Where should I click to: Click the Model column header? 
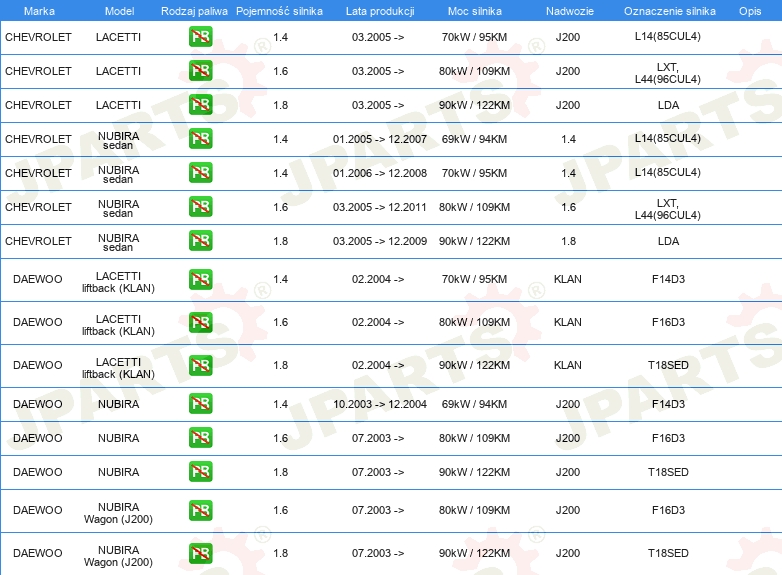click(119, 11)
